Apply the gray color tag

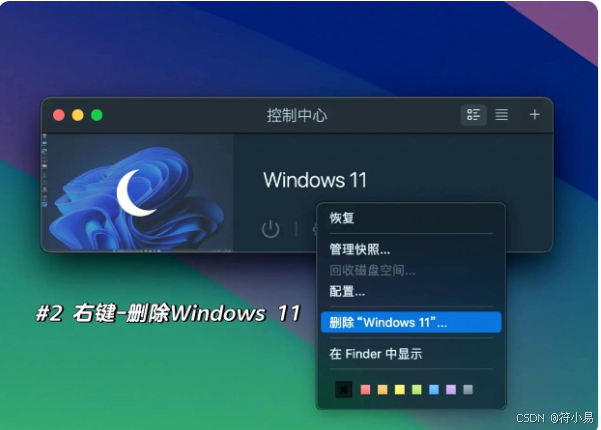(468, 390)
